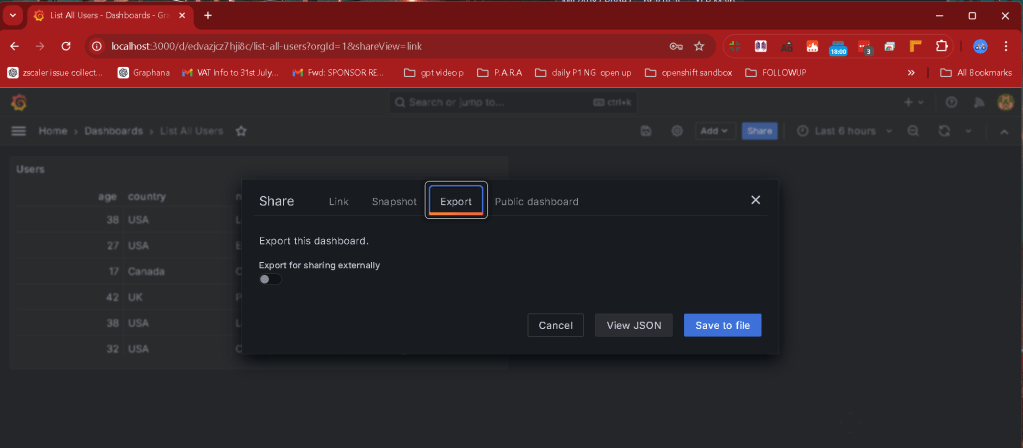Click the blue Share button
Screen dimensions: 1023x448
(x=759, y=131)
